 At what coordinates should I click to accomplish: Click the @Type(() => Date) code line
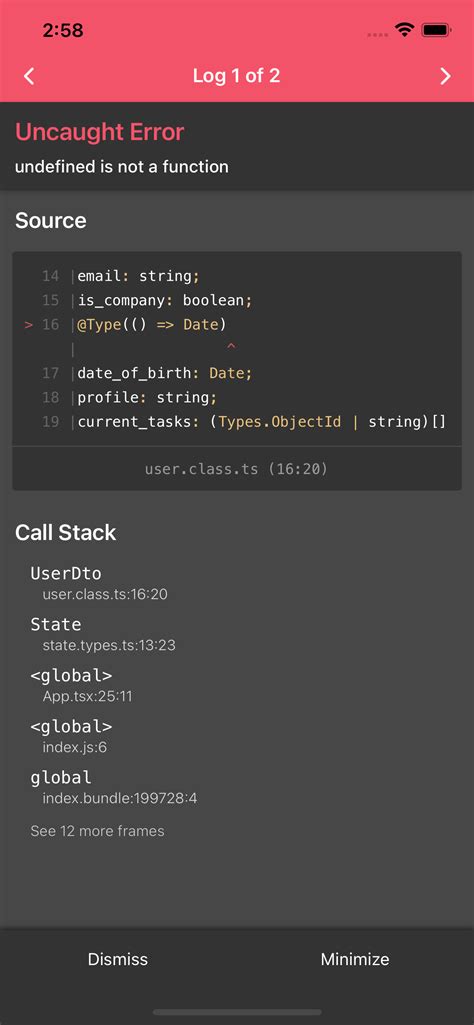click(x=152, y=325)
